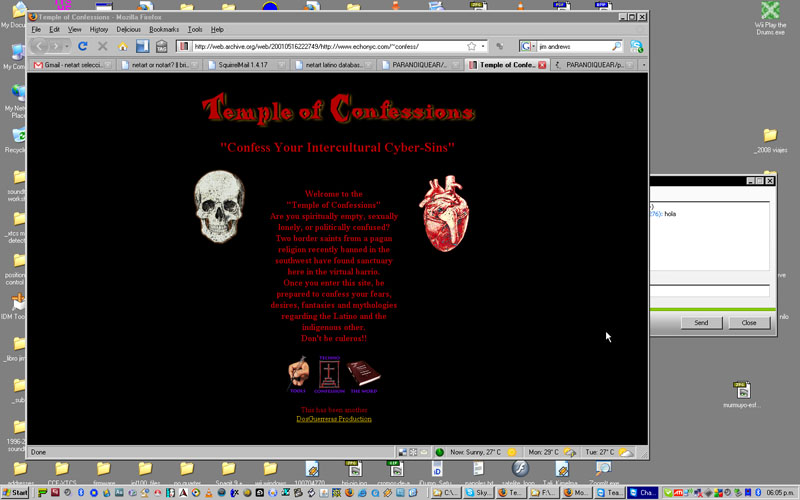This screenshot has width=800, height=500.
Task: Follow the DosGuerreras Production link
Action: [x=334, y=419]
